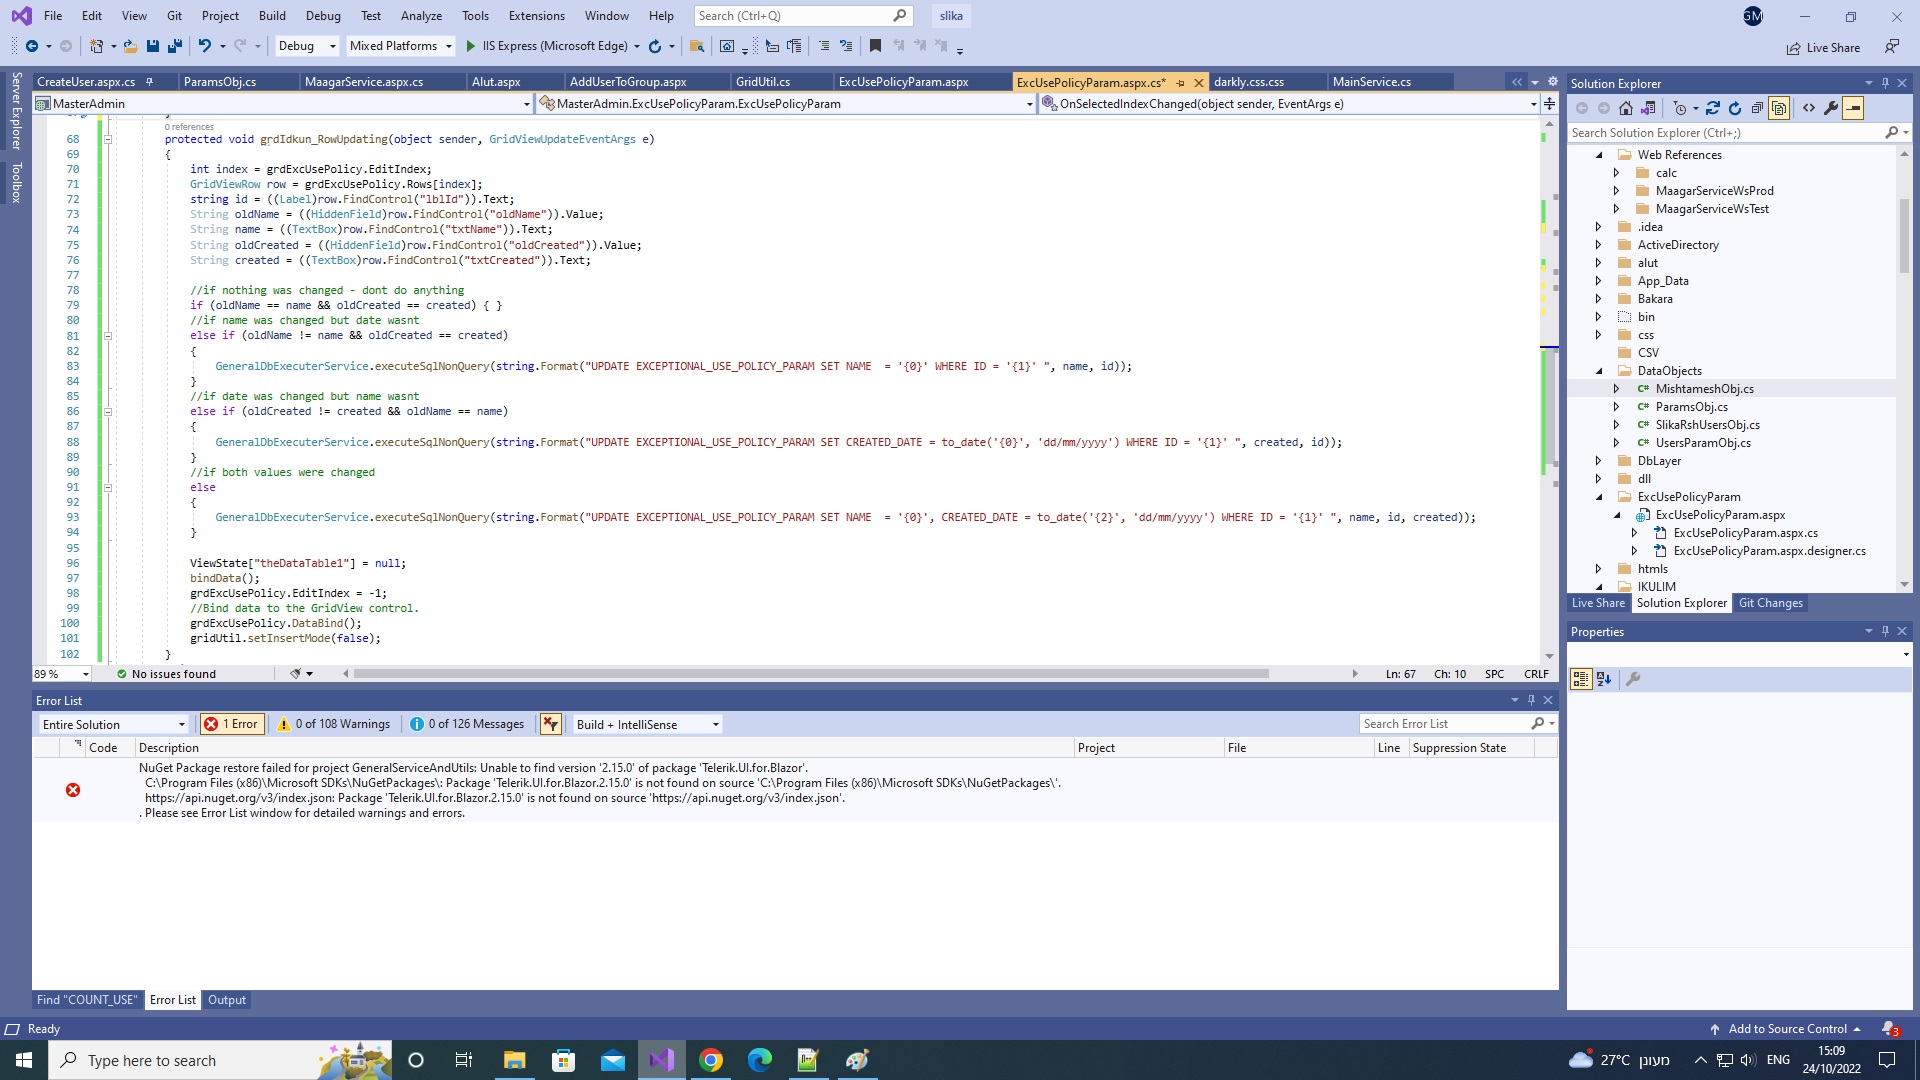Image resolution: width=1920 pixels, height=1080 pixels.
Task: Click Collapse All in Solution Explorer
Action: 1757,108
